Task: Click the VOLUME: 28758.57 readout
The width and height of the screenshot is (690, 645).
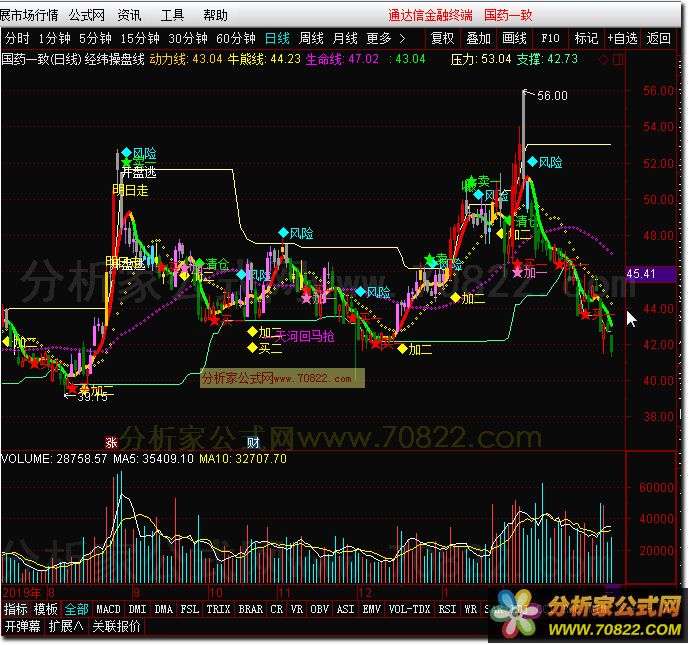Action: tap(54, 459)
